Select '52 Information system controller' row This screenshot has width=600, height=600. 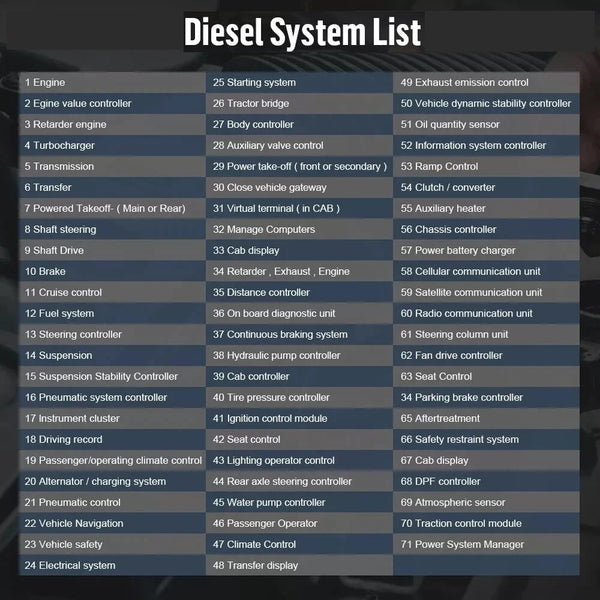click(486, 145)
